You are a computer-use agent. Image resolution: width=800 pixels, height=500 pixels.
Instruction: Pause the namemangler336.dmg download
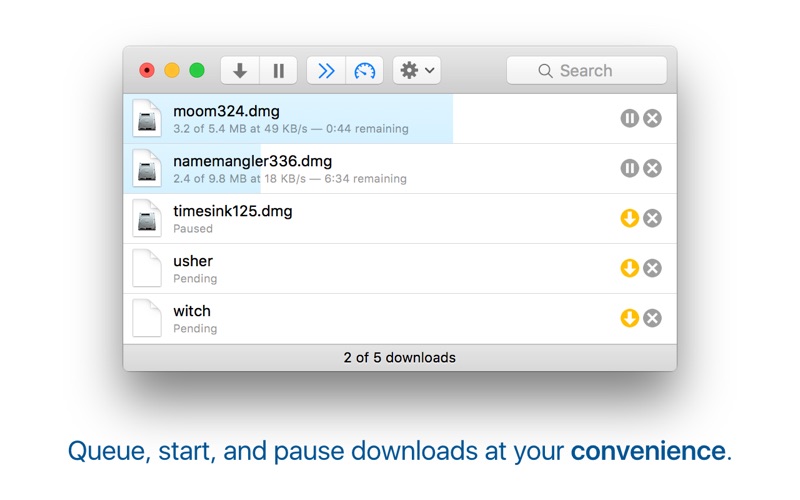tap(630, 168)
